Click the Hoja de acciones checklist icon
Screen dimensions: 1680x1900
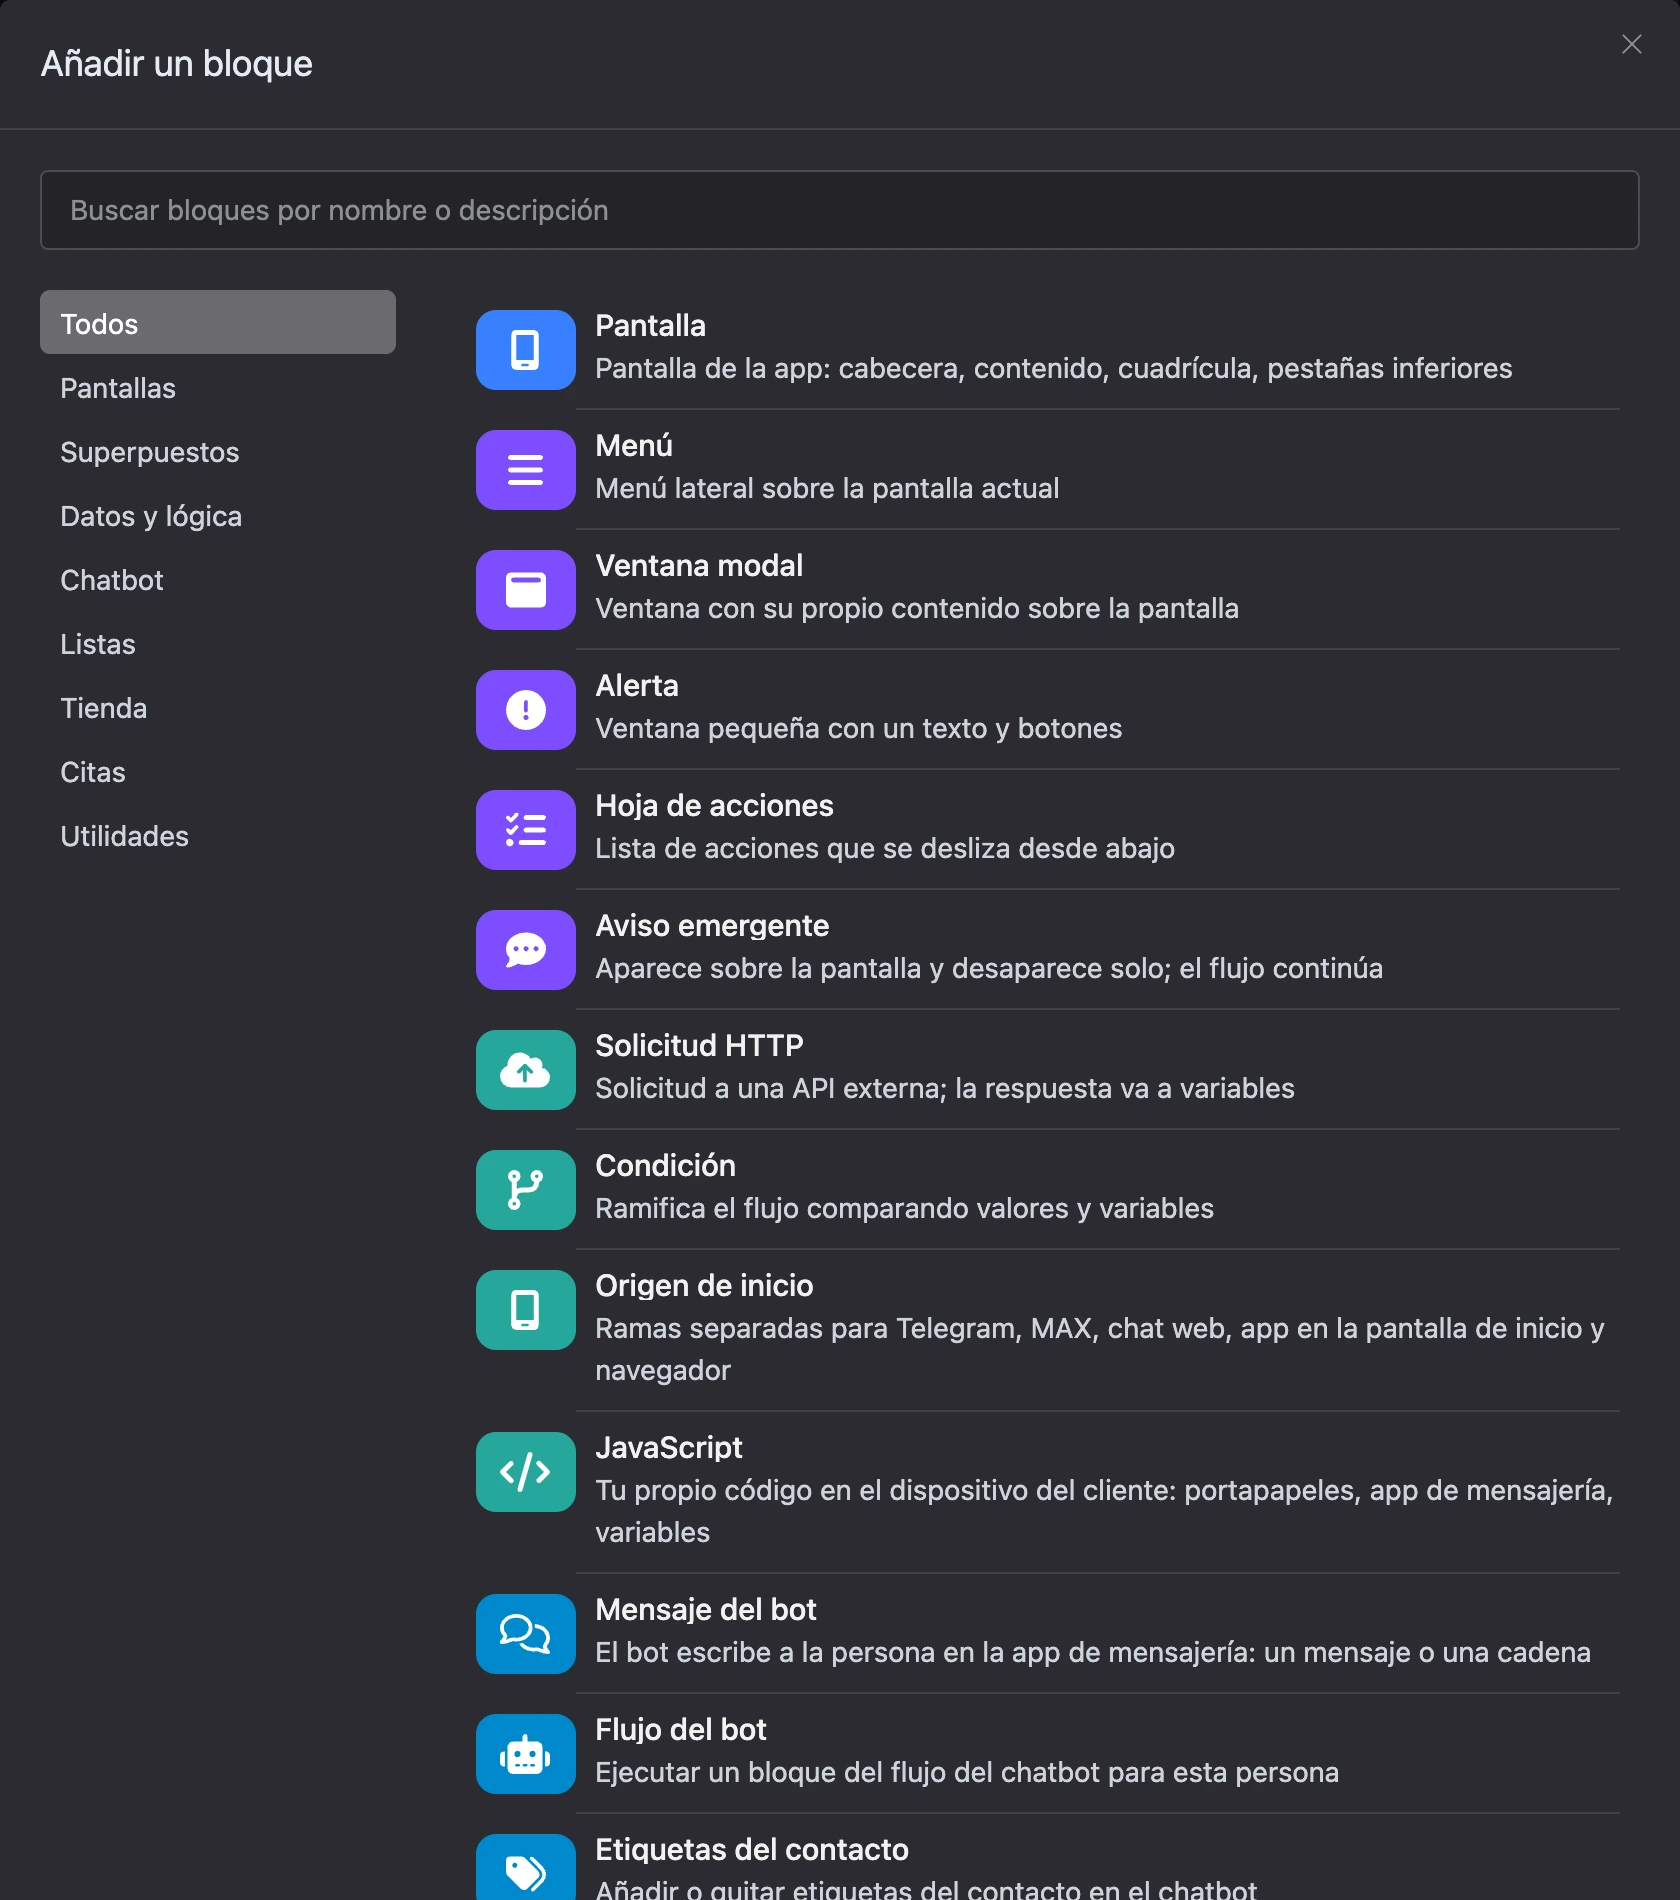[525, 830]
